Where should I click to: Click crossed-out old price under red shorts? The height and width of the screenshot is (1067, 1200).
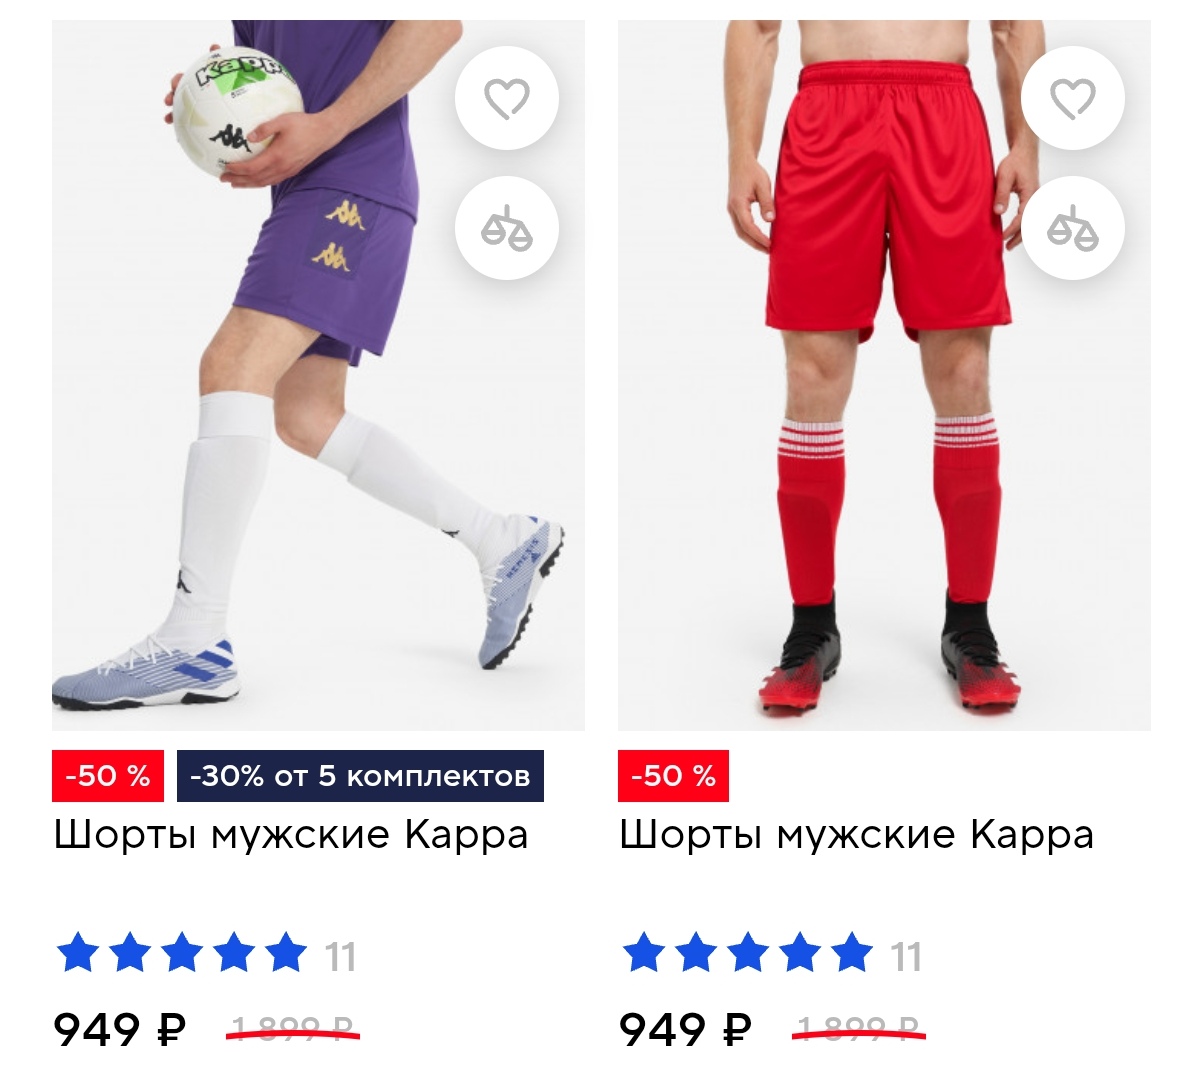tap(859, 1029)
